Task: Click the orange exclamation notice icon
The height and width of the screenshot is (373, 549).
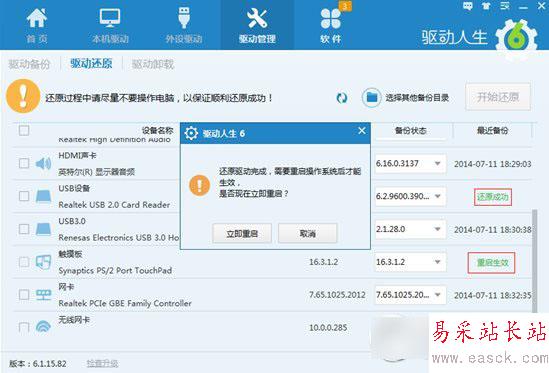Action: (23, 96)
